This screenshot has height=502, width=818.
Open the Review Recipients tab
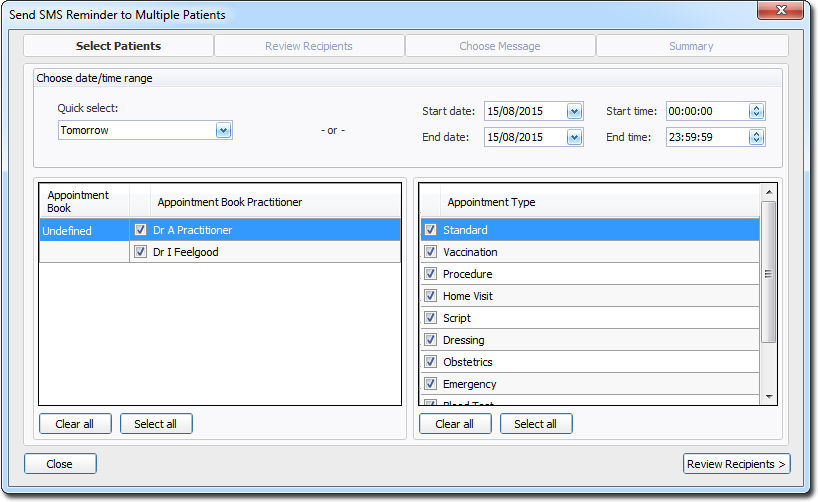click(x=309, y=46)
